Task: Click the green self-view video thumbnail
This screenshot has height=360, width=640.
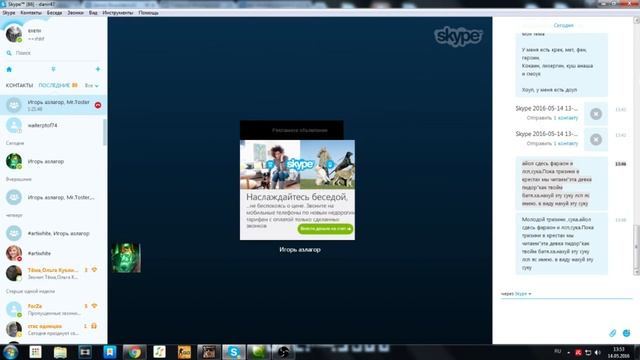Action: click(x=126, y=258)
